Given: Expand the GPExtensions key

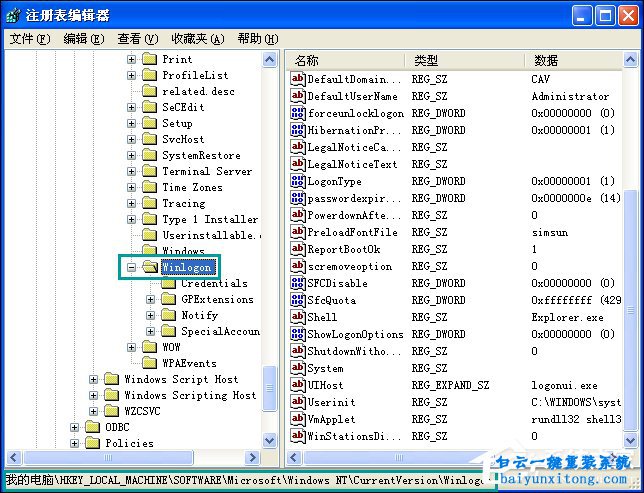Looking at the screenshot, I should [150, 299].
